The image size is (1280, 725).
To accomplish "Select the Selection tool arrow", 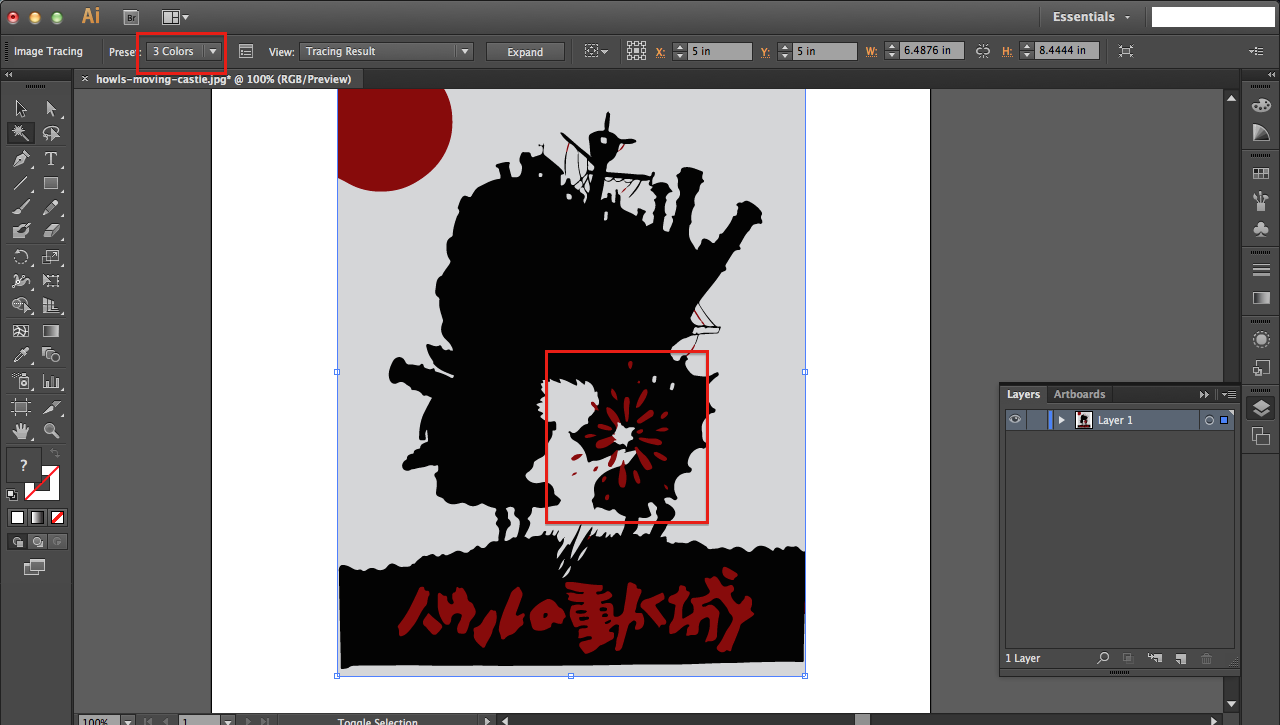I will pos(21,108).
